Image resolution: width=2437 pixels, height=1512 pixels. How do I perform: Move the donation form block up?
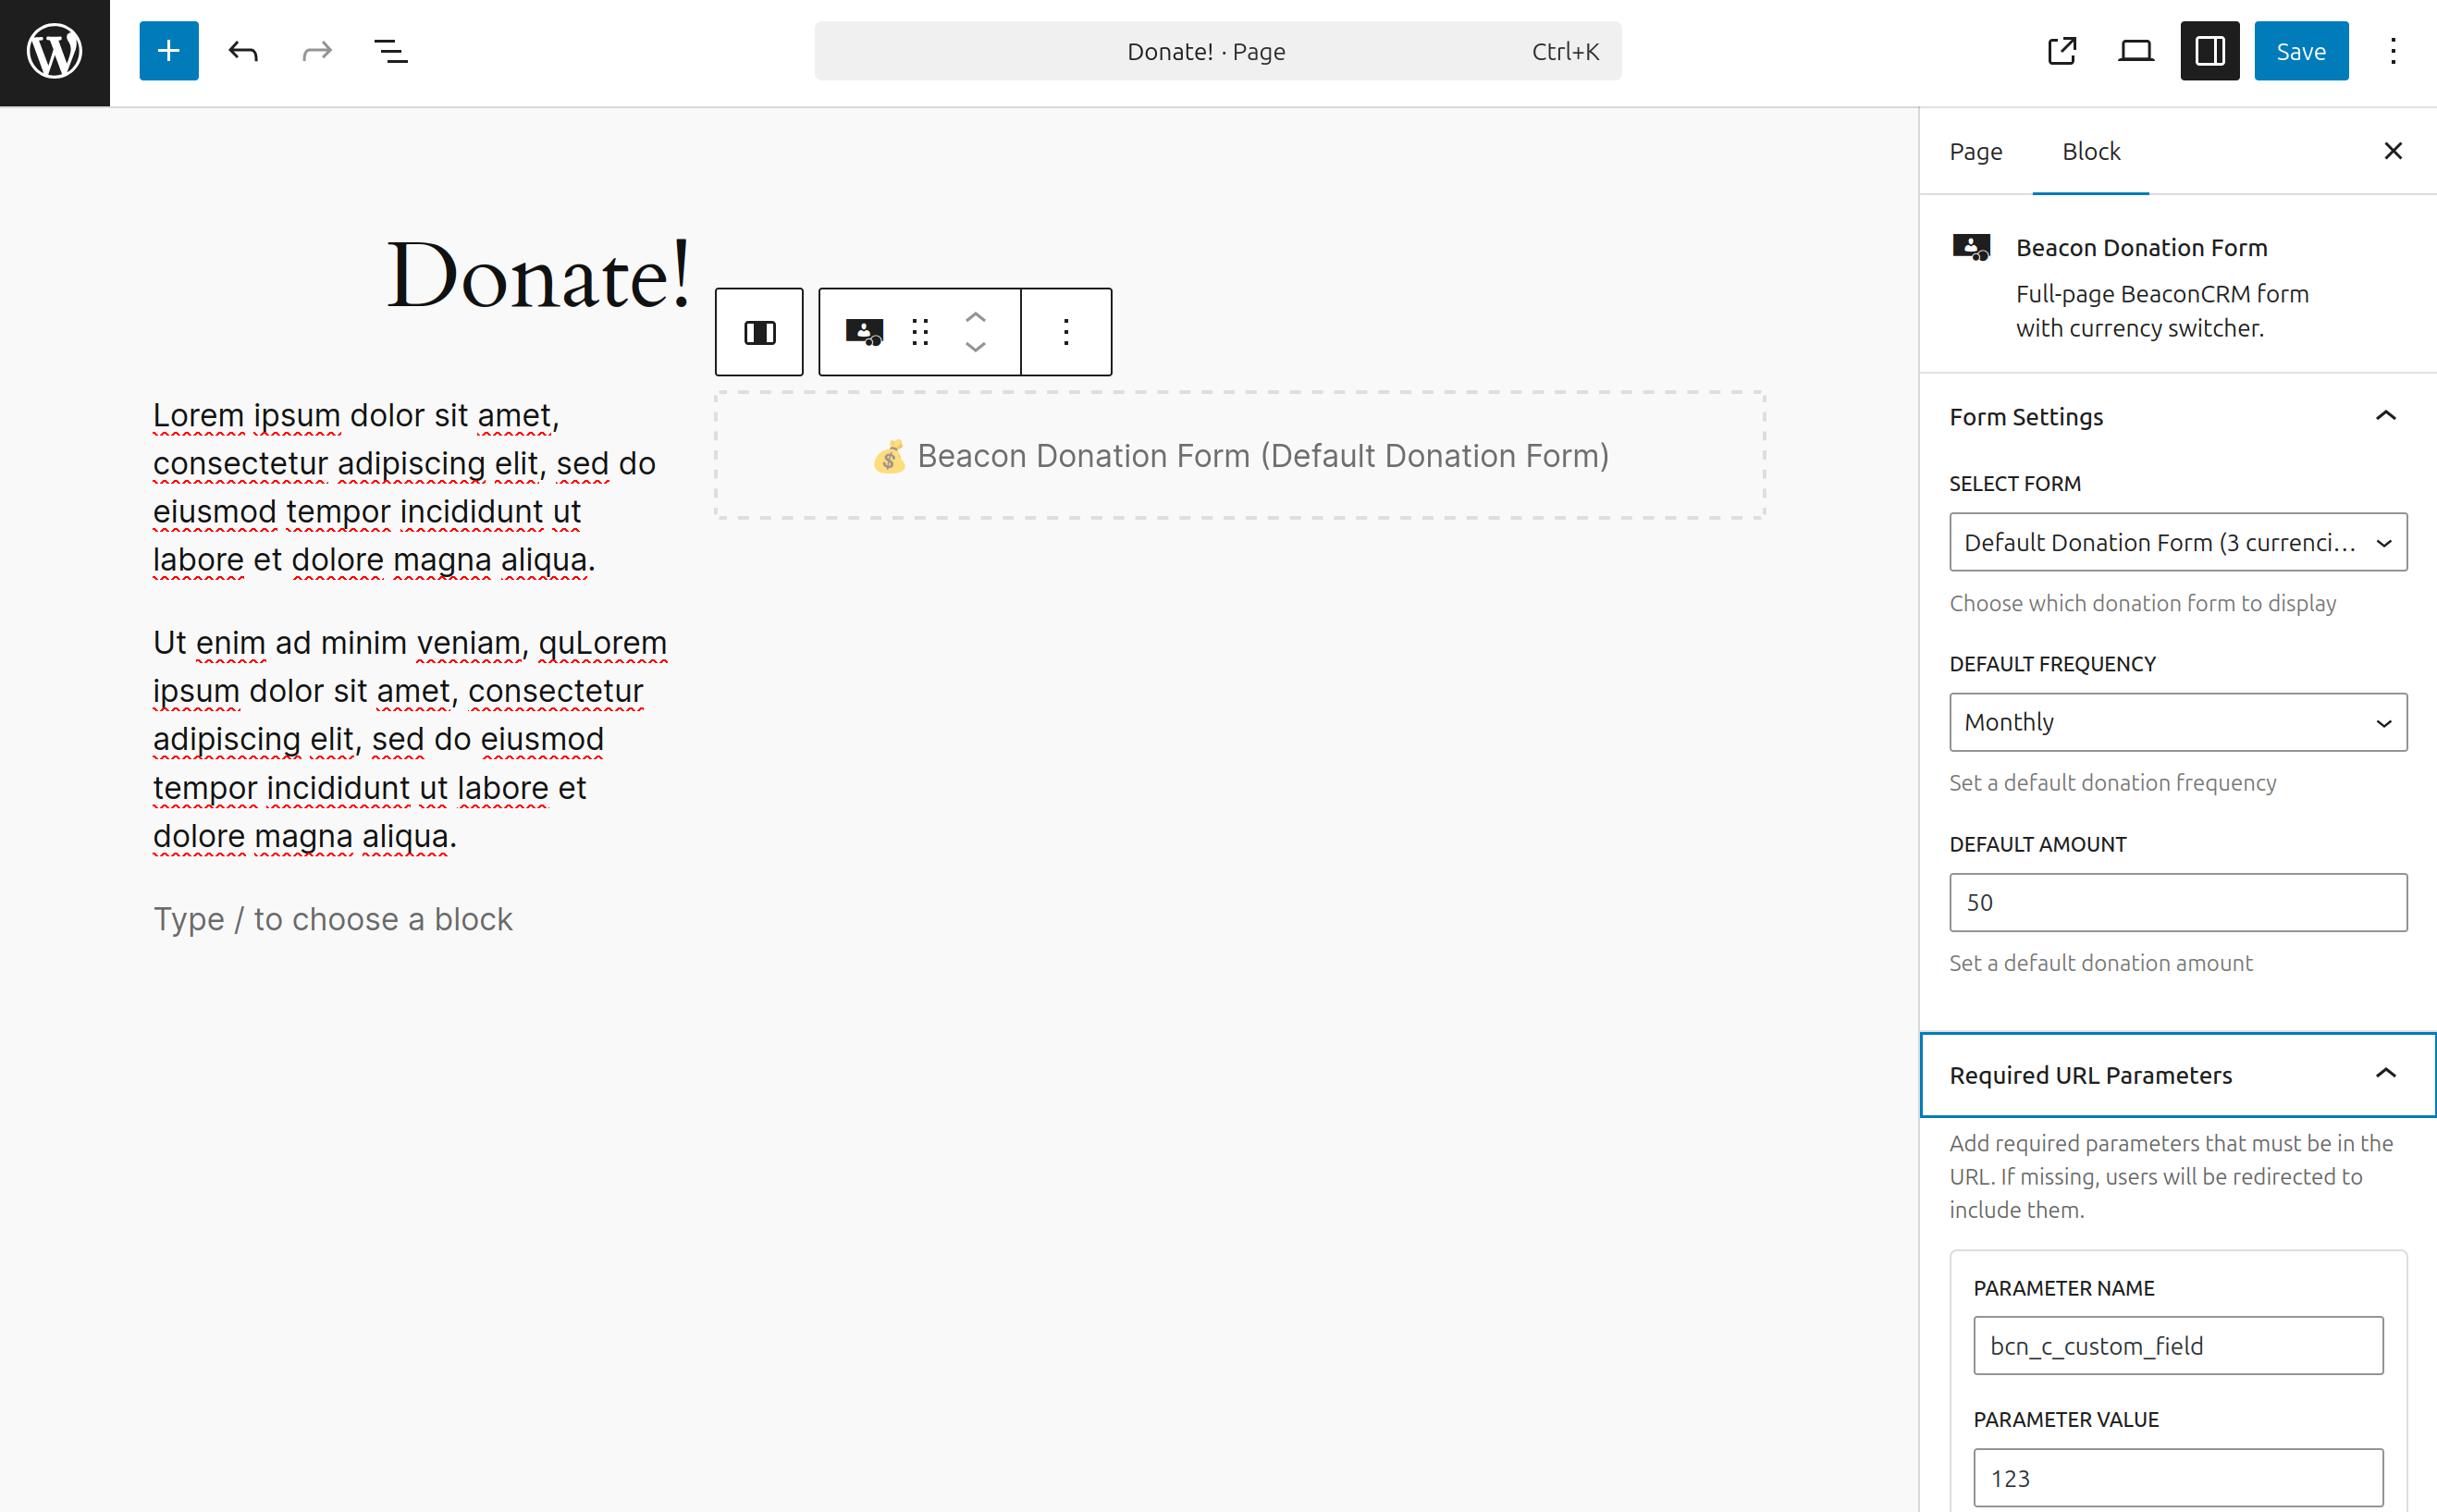pyautogui.click(x=975, y=316)
